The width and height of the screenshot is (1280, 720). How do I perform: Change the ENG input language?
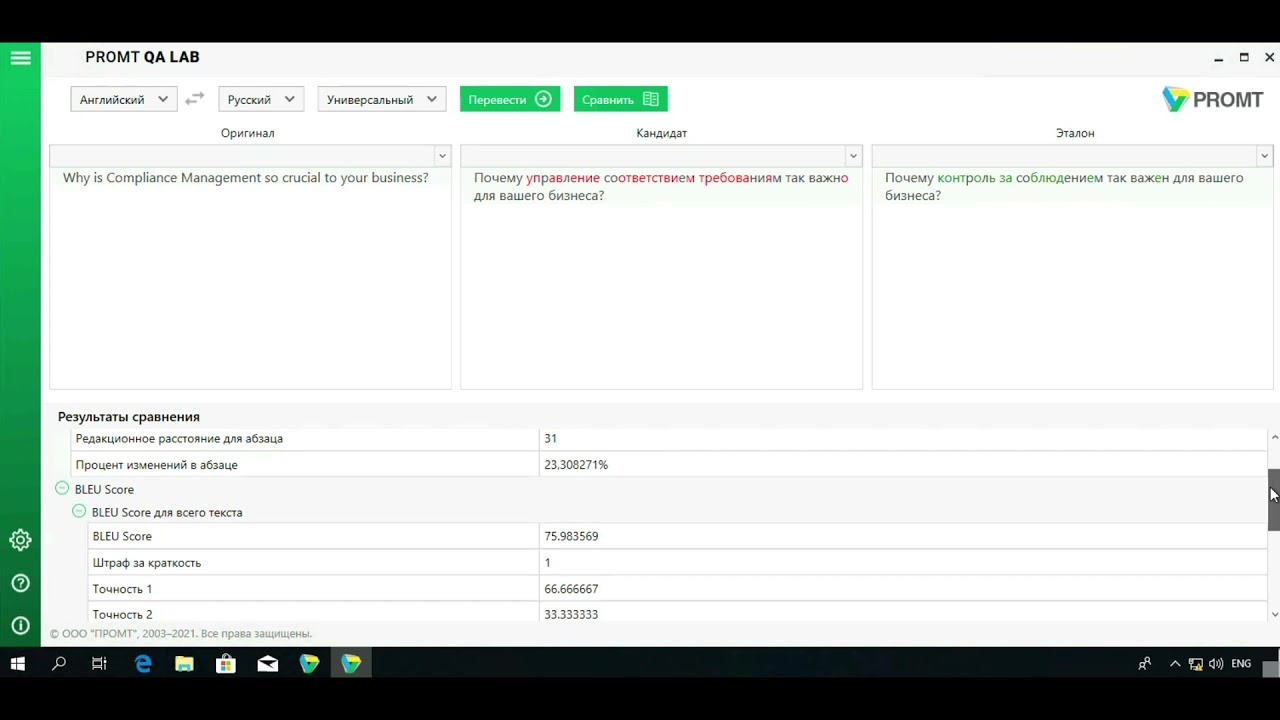tap(1241, 663)
